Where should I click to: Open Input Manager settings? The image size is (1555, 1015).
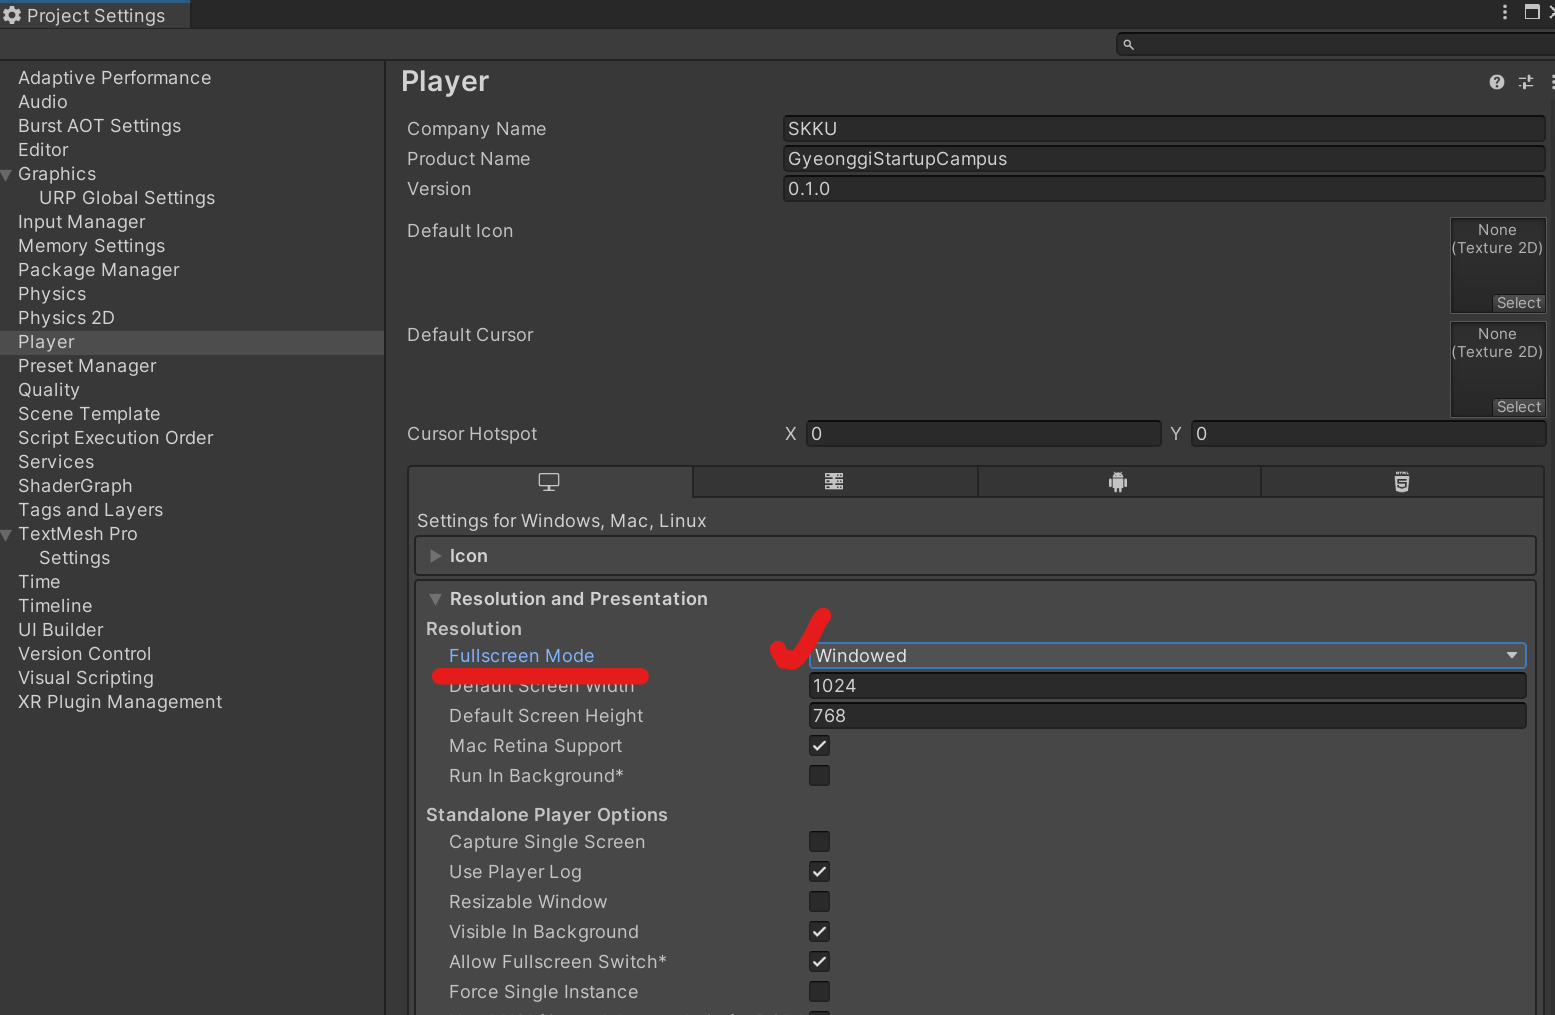pyautogui.click(x=82, y=222)
